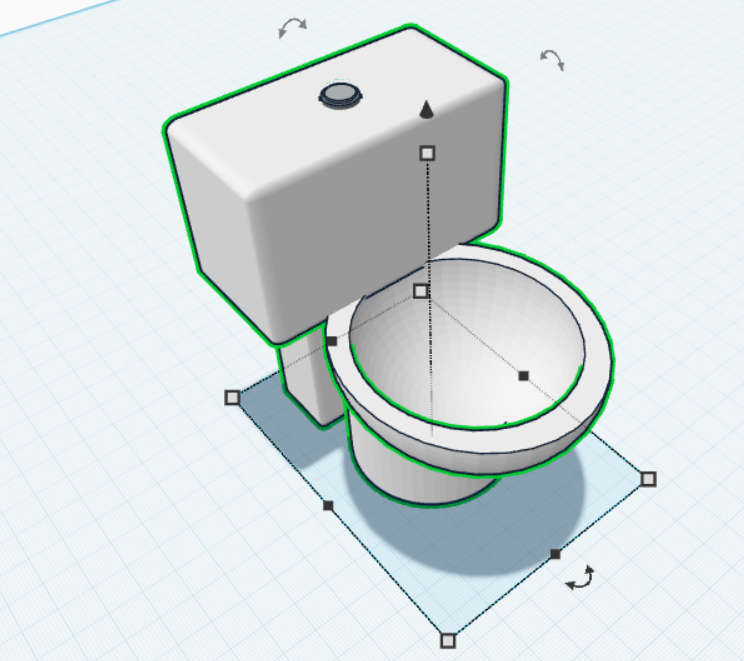
Task: Click the black midpoint handle on the front-left edge
Action: point(328,506)
